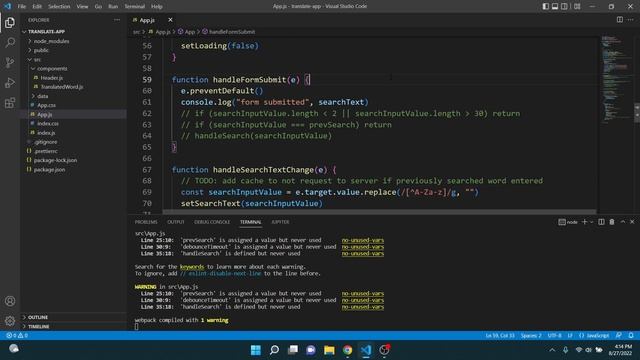
Task: Toggle primary sidebar layout icon
Action: [x=546, y=7]
